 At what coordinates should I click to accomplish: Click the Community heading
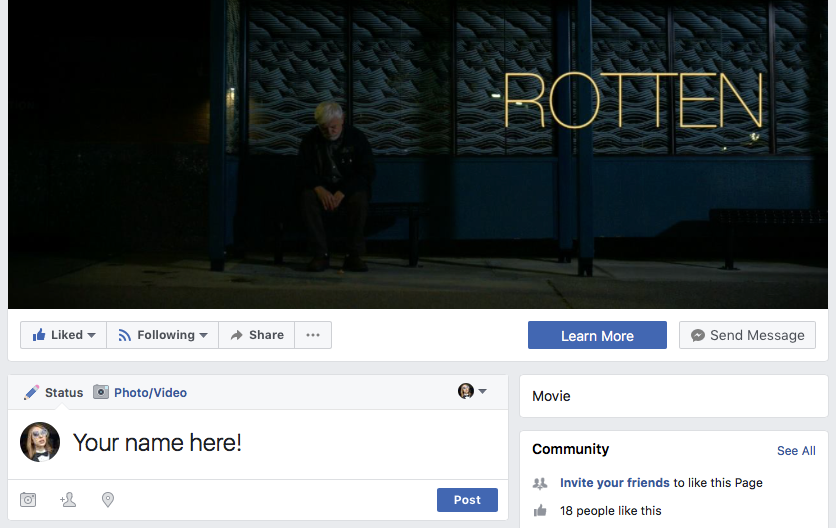click(x=570, y=449)
